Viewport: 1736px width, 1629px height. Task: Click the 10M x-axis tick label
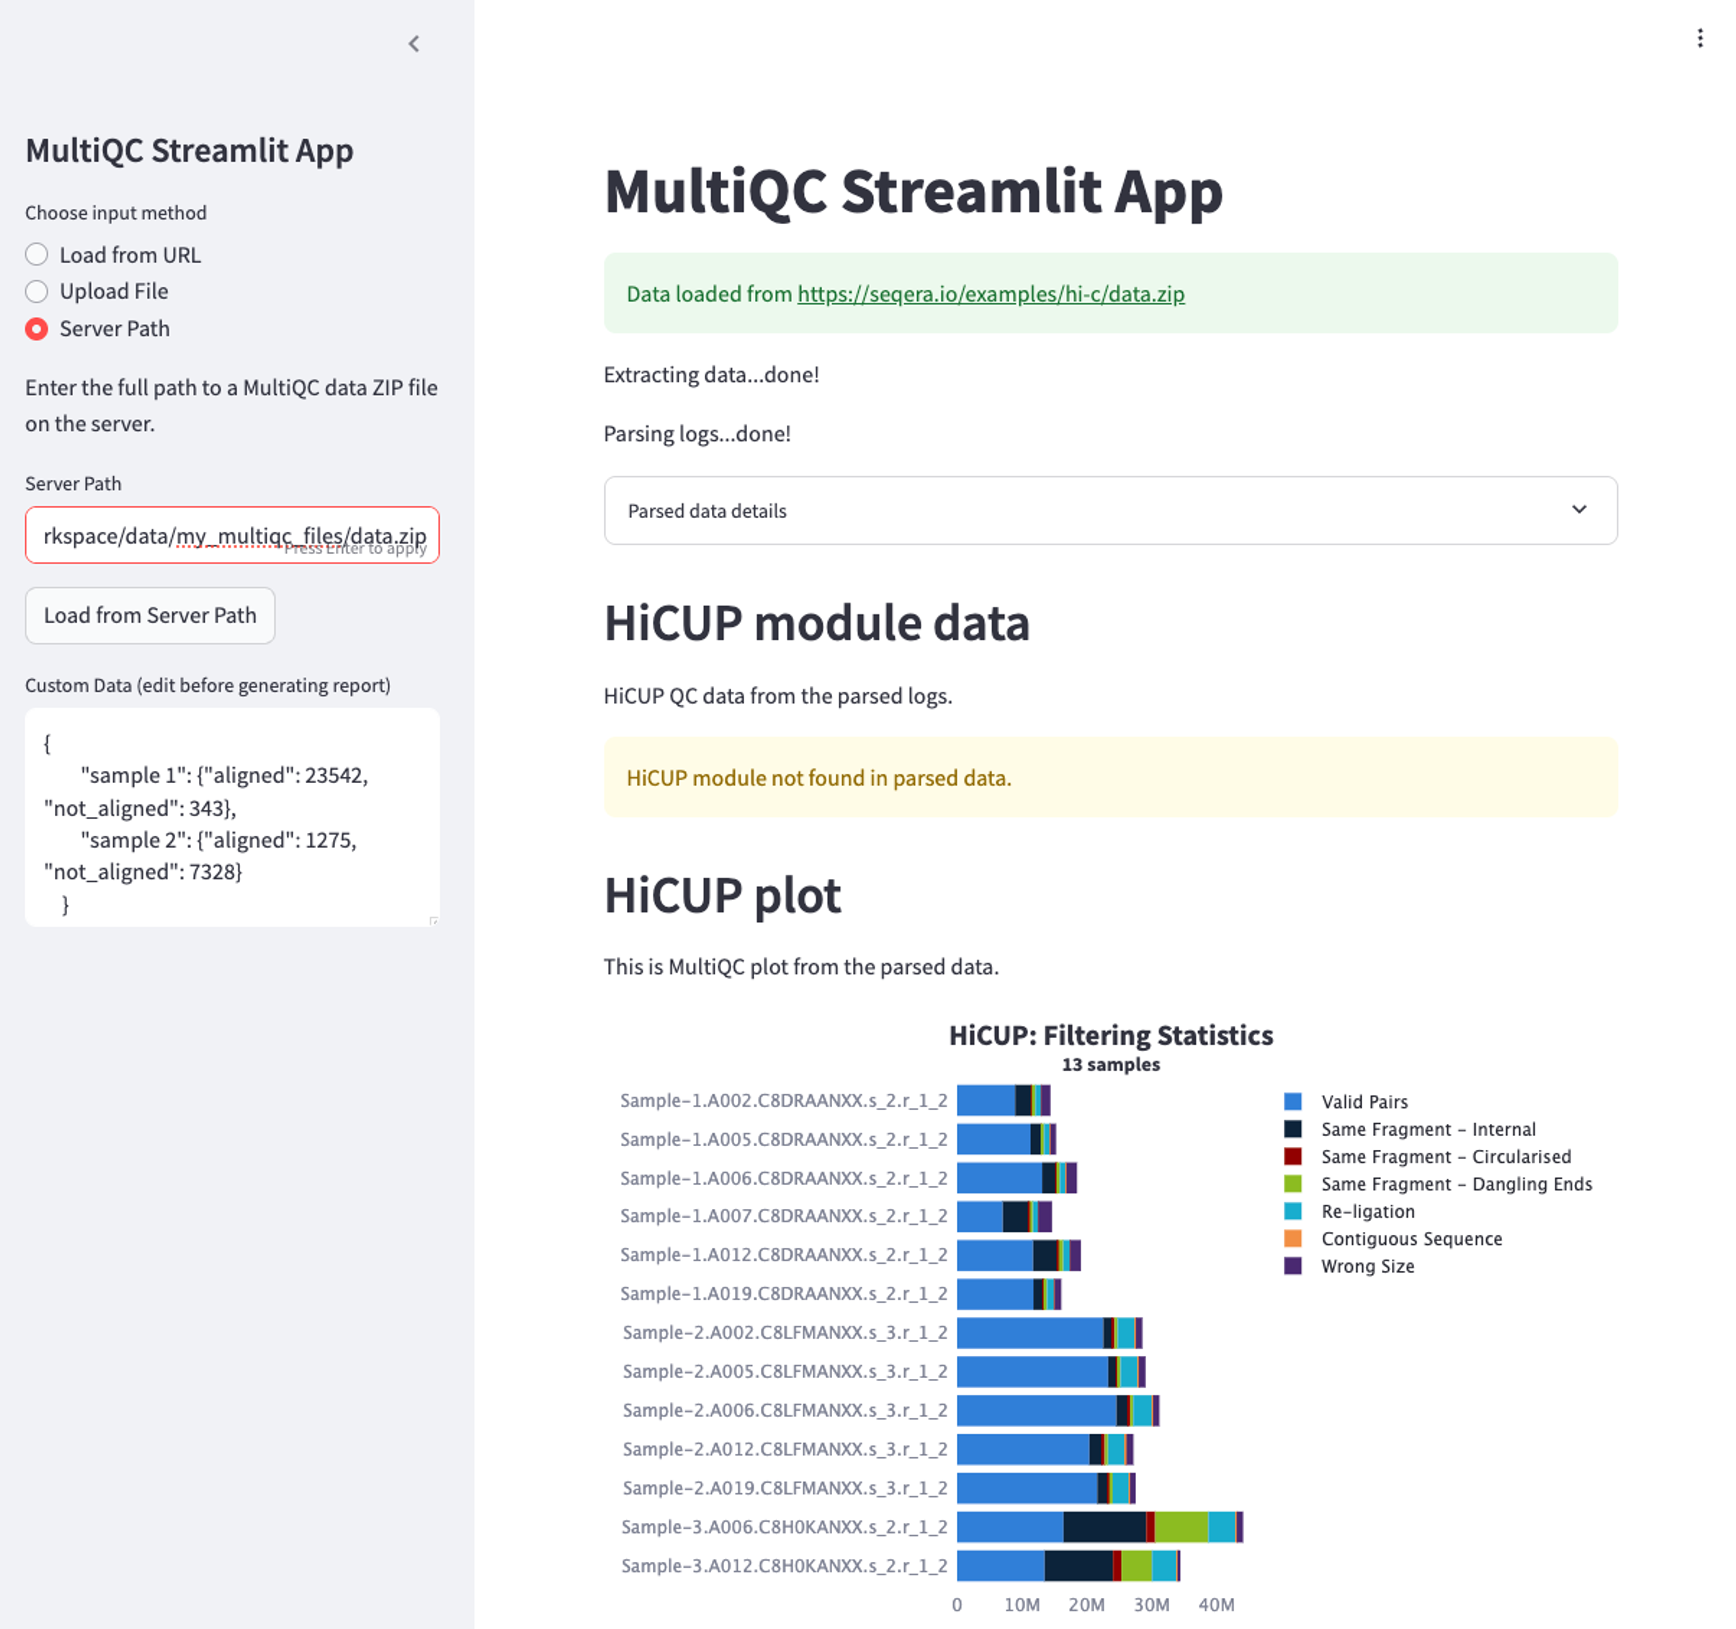pos(1022,1605)
